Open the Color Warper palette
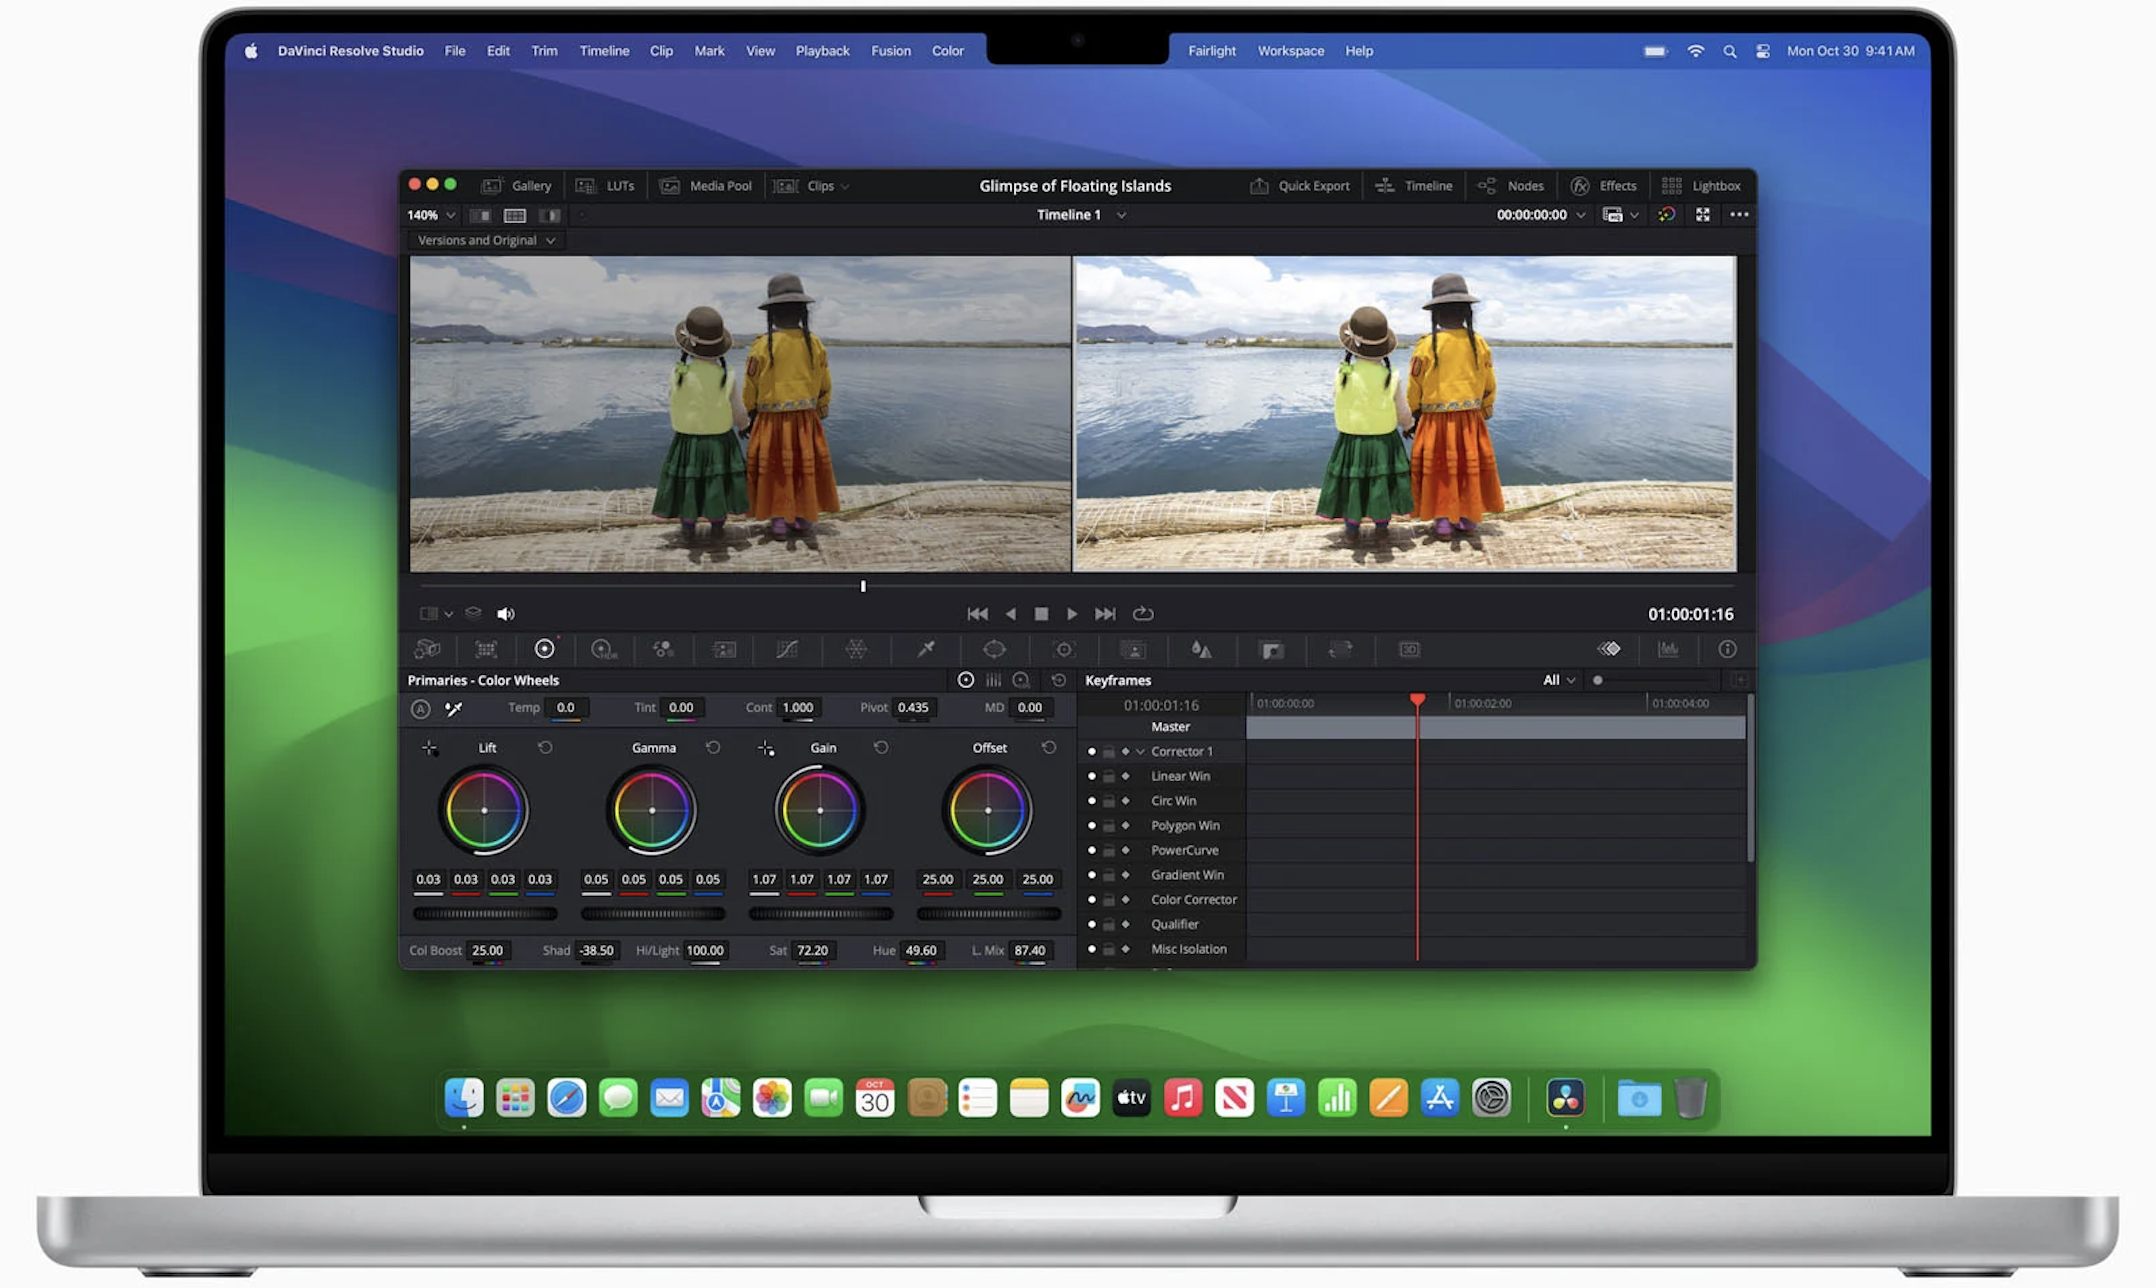Viewport: 2156px width, 1288px height. [856, 649]
